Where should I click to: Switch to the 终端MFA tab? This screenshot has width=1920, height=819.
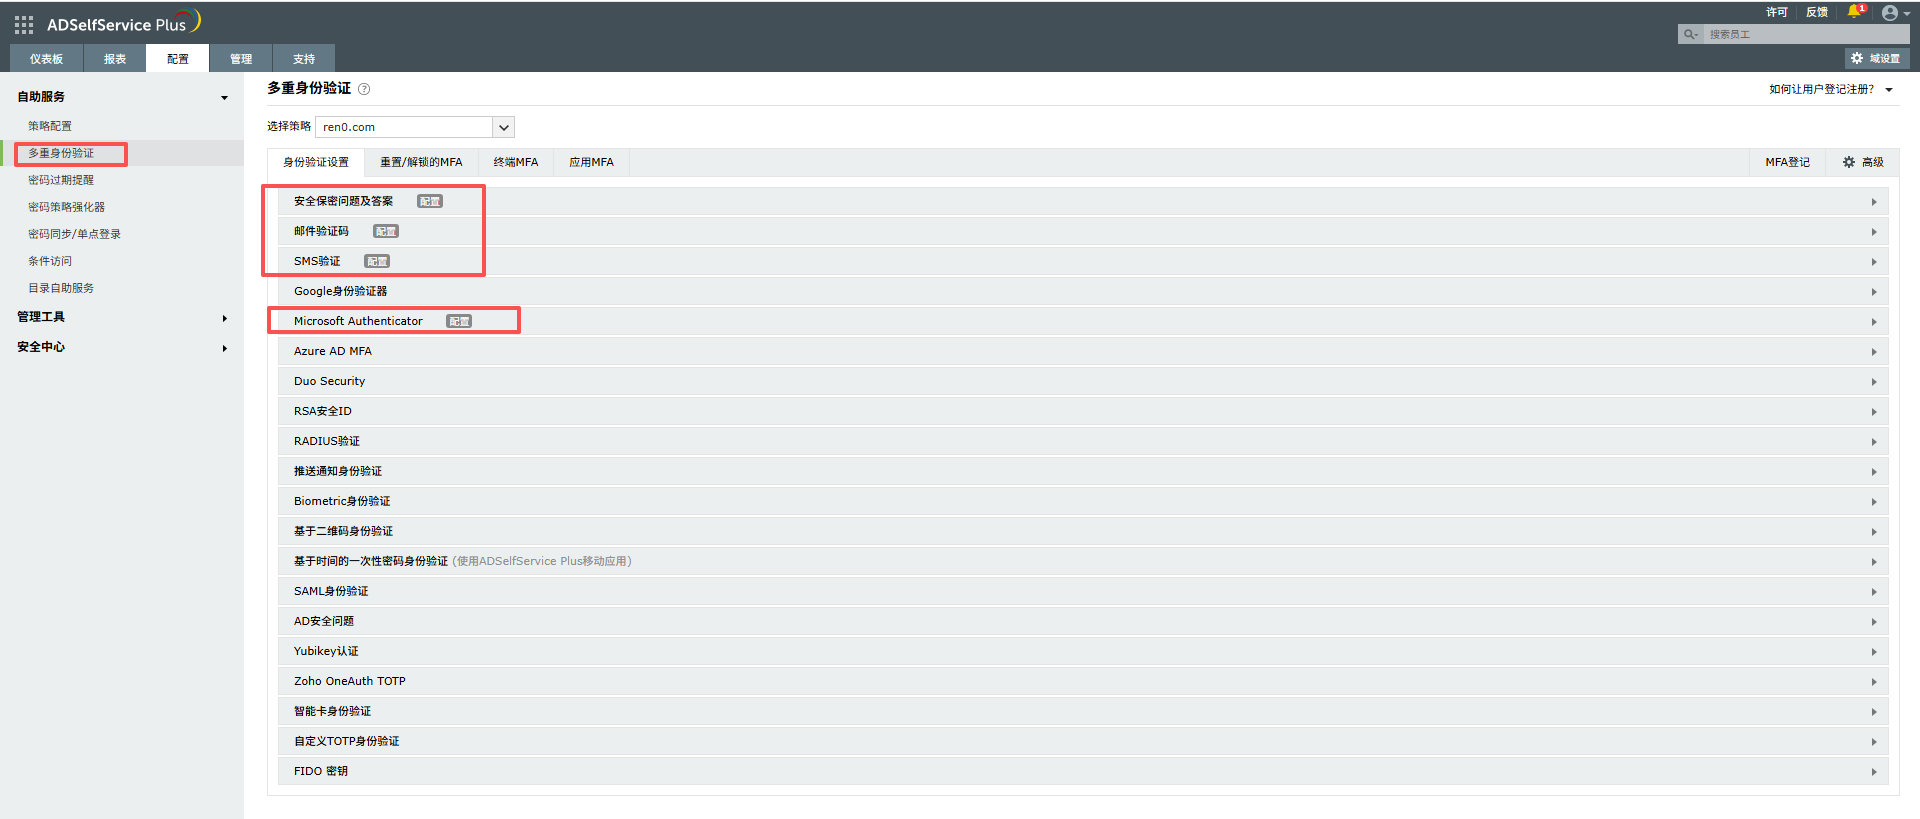click(515, 162)
